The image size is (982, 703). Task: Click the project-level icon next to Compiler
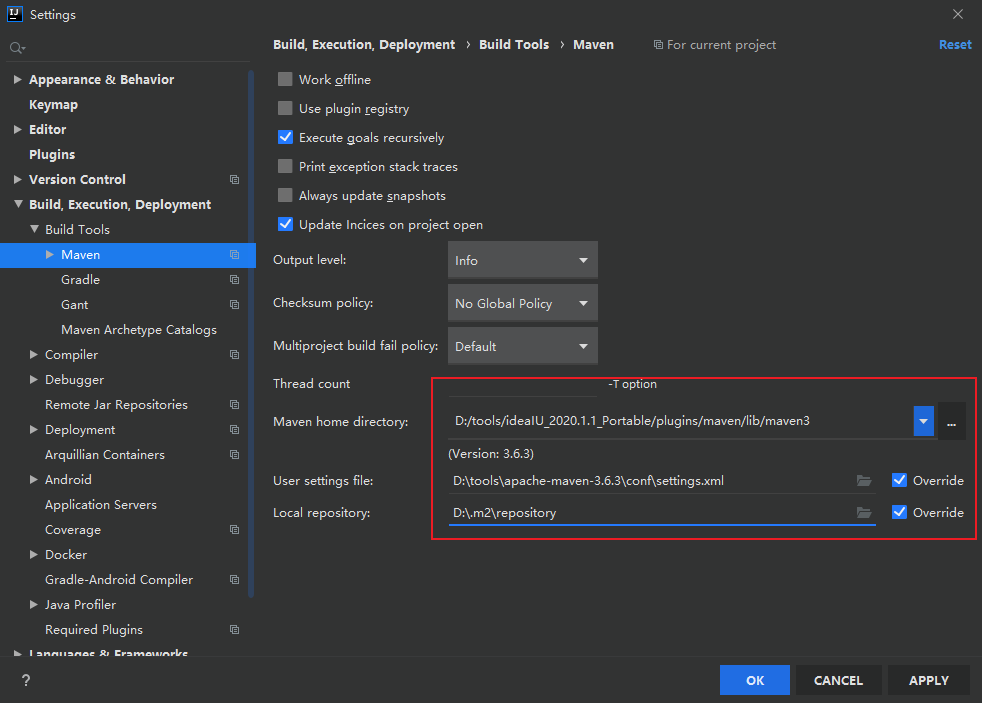234,355
